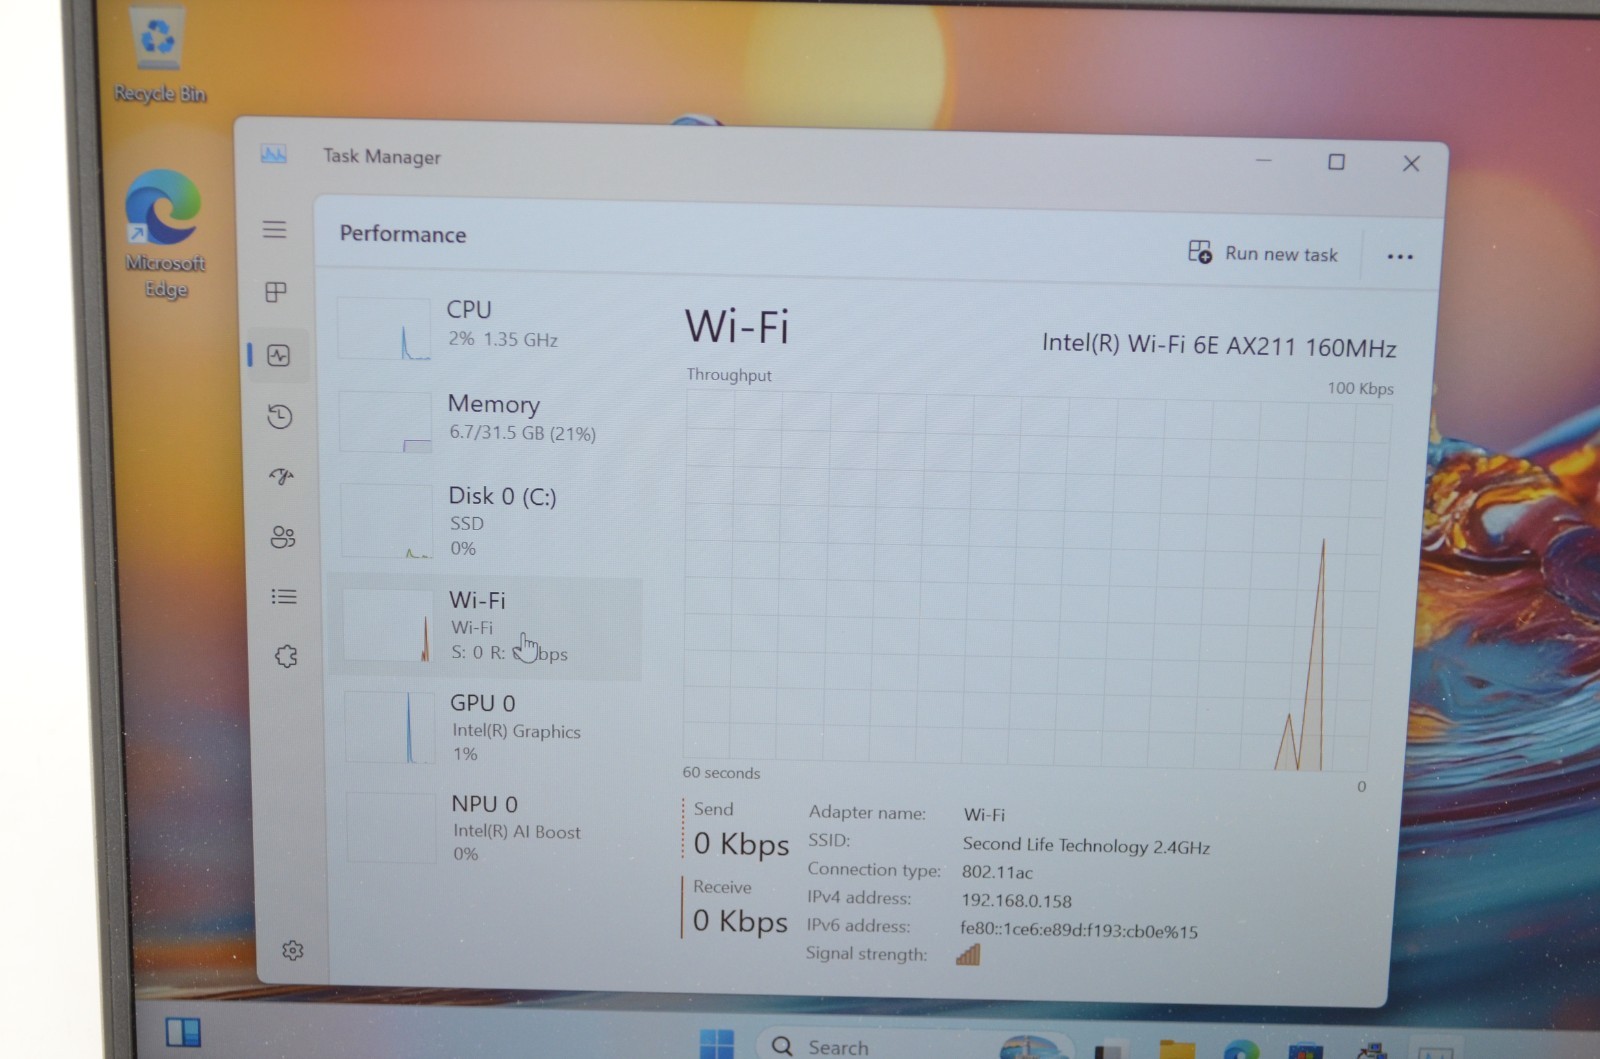Select the GPU 0 Intel Graphics entry
Screen dimensions: 1600x1059
click(x=487, y=728)
